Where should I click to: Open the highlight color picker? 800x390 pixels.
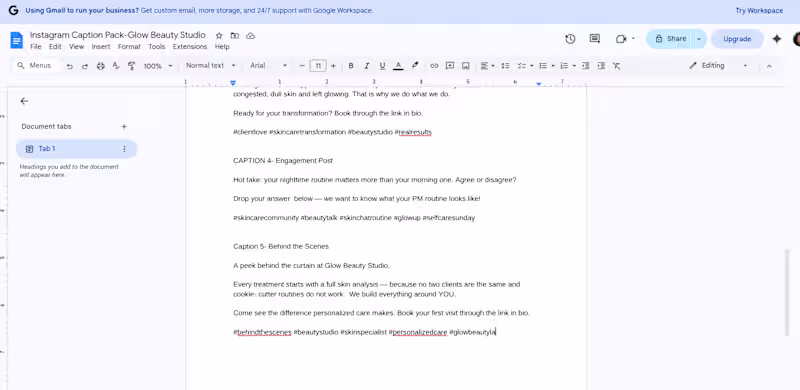coord(415,66)
